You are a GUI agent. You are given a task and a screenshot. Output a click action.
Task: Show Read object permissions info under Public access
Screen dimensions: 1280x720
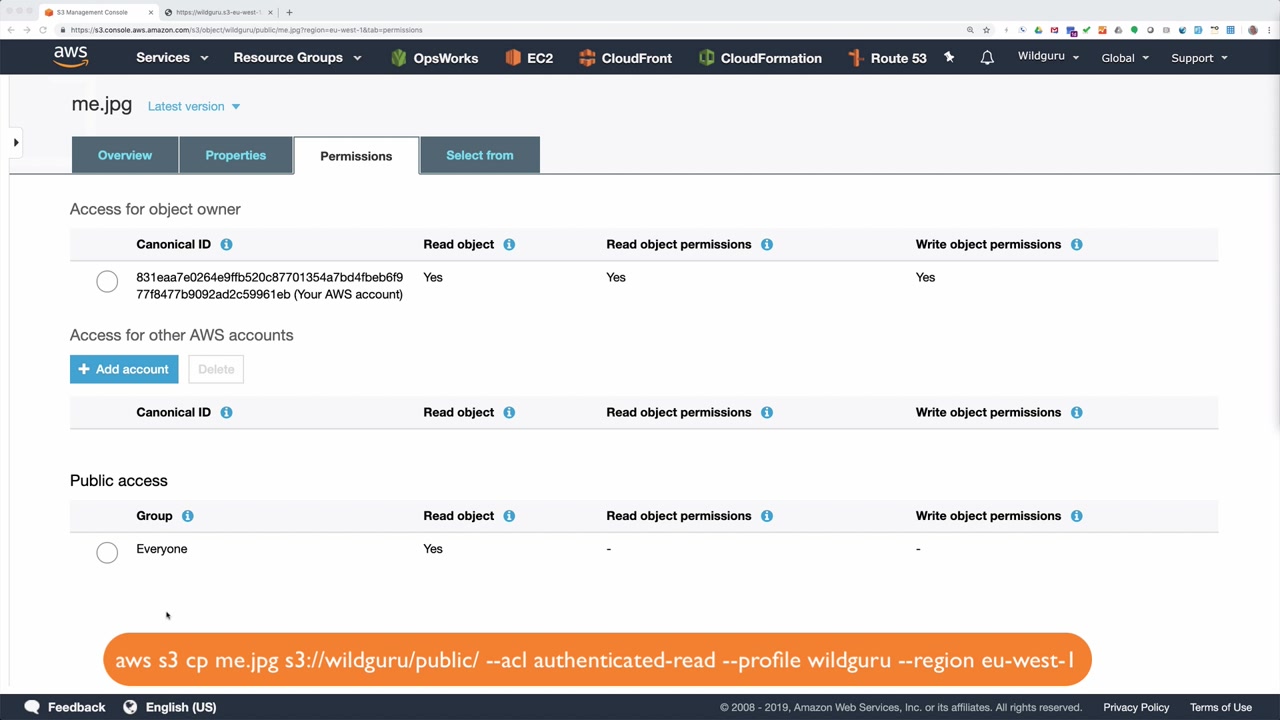[x=767, y=516]
